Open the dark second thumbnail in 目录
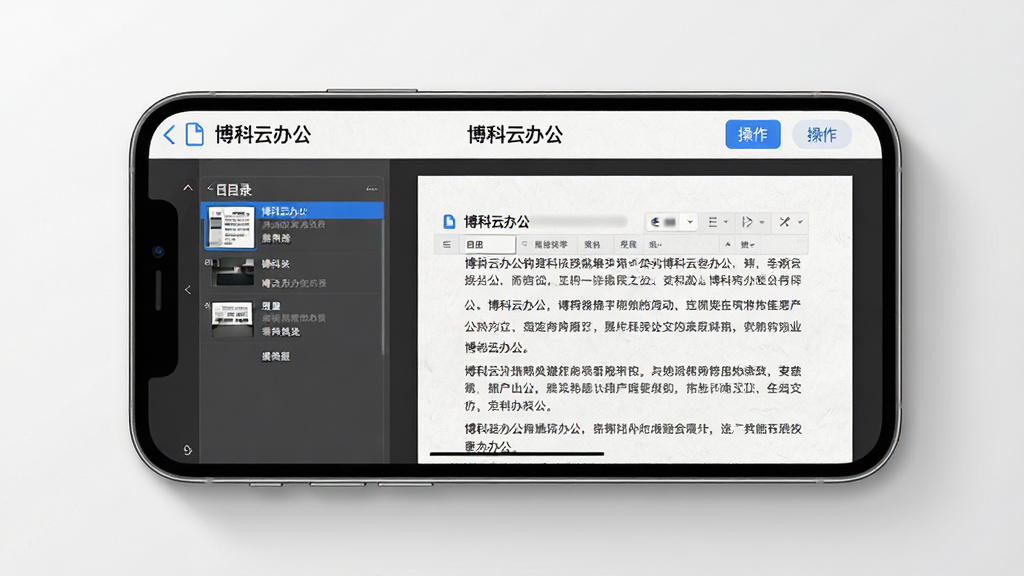This screenshot has width=1024, height=576. [x=232, y=272]
